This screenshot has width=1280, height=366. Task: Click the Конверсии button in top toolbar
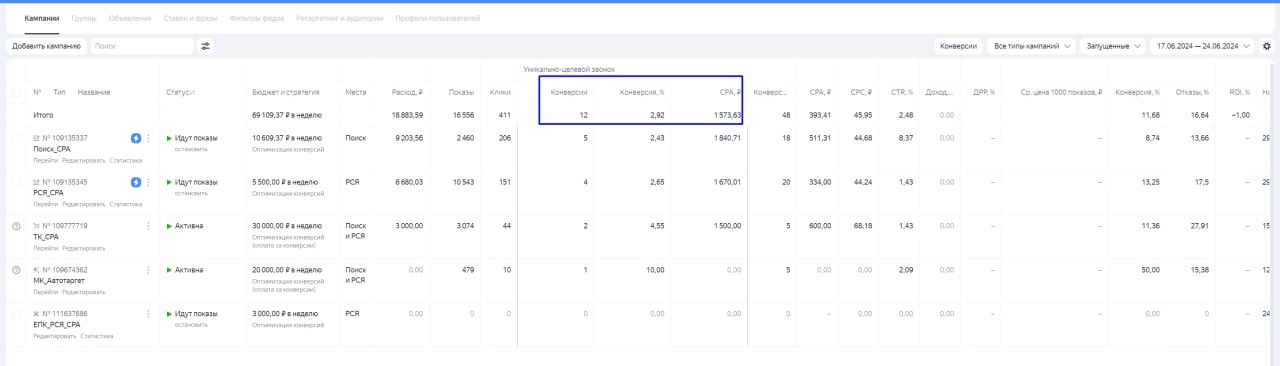(x=958, y=46)
